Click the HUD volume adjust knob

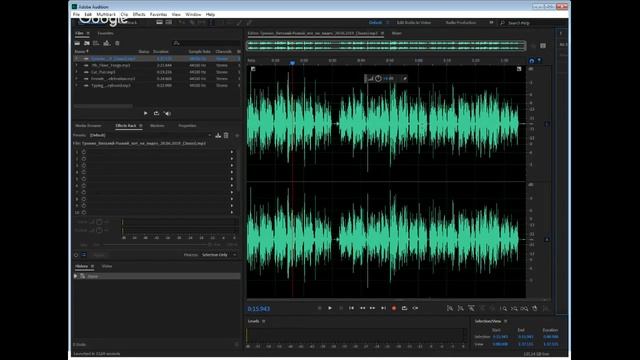tap(378, 78)
